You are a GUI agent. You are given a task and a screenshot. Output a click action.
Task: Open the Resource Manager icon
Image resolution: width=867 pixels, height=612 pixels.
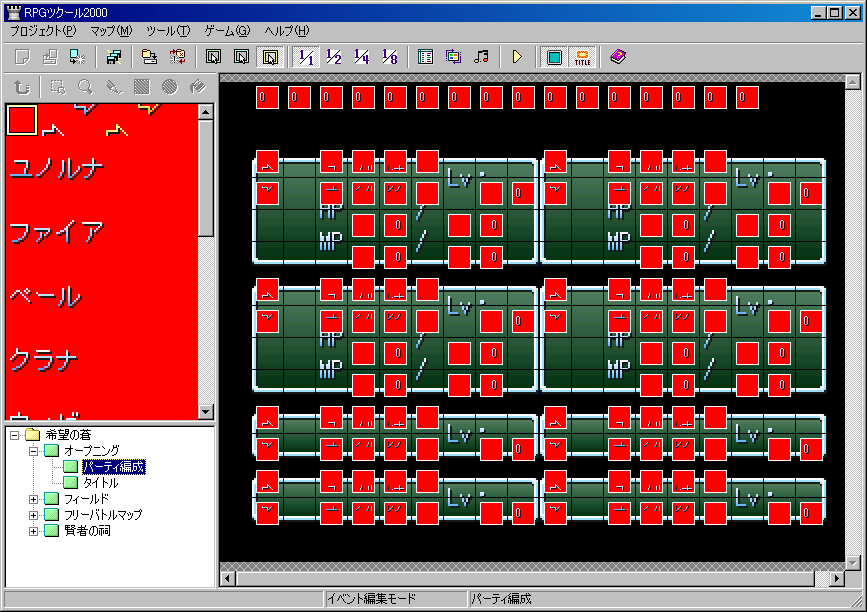click(x=453, y=57)
